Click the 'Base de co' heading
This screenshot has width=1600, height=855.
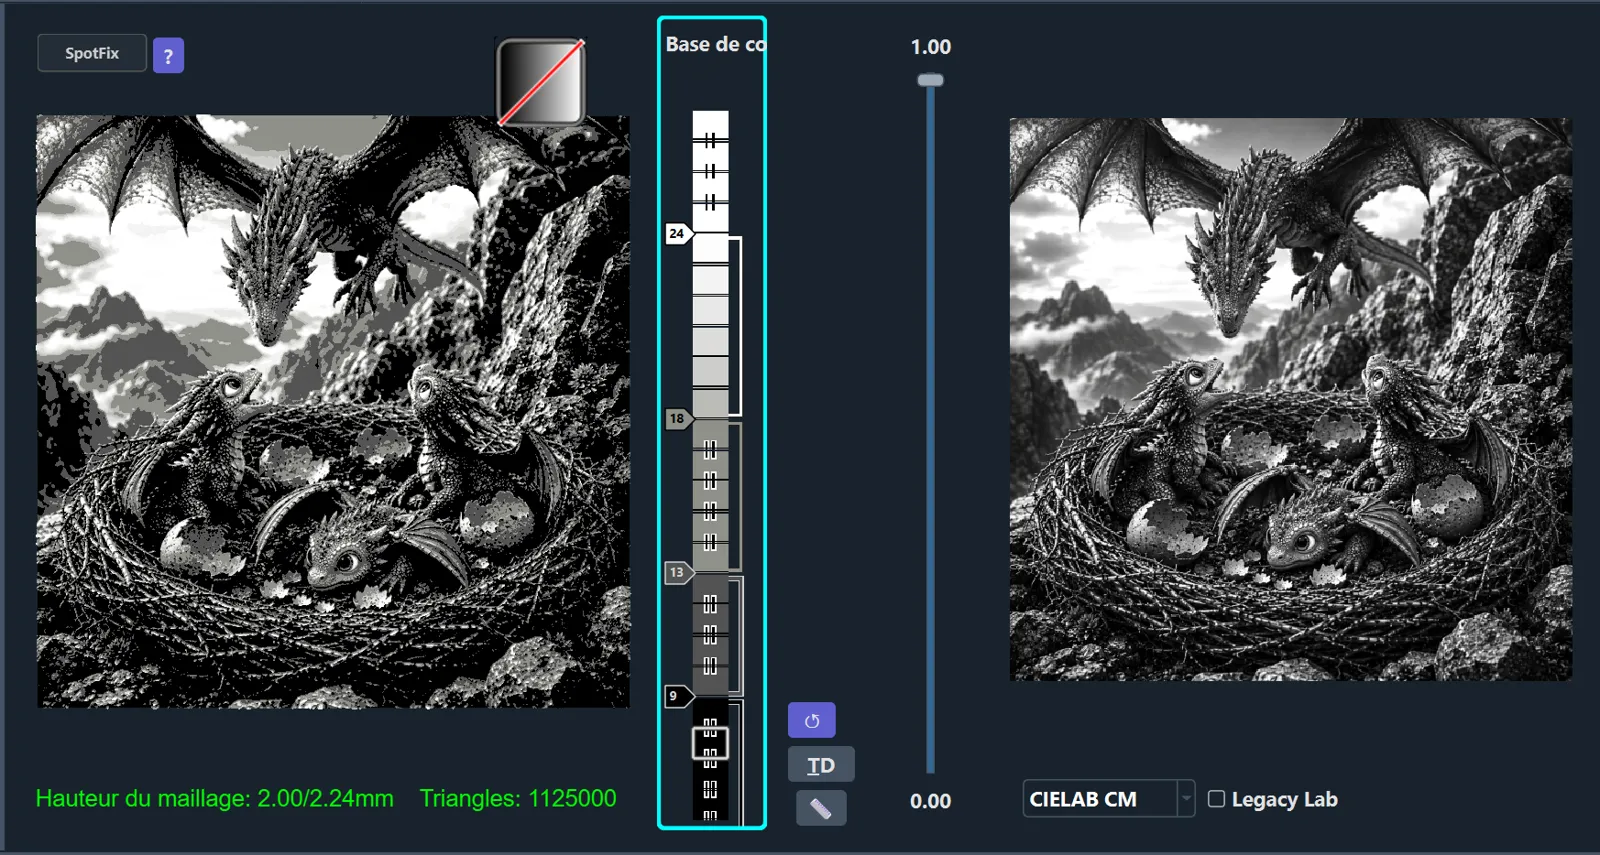pos(715,44)
